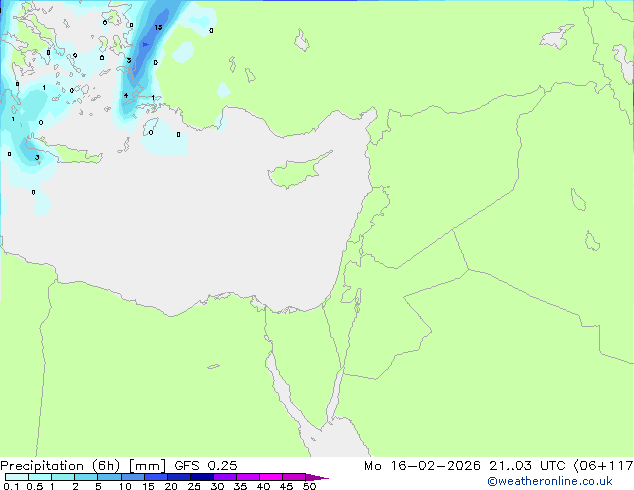Click the '4' mm value on the map
The height and width of the screenshot is (490, 634).
point(126,95)
